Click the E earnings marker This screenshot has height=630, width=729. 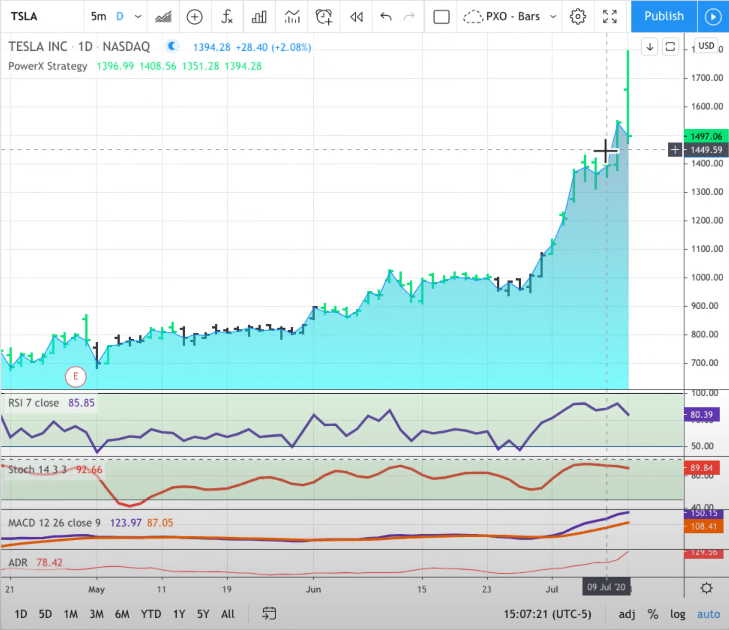[76, 377]
